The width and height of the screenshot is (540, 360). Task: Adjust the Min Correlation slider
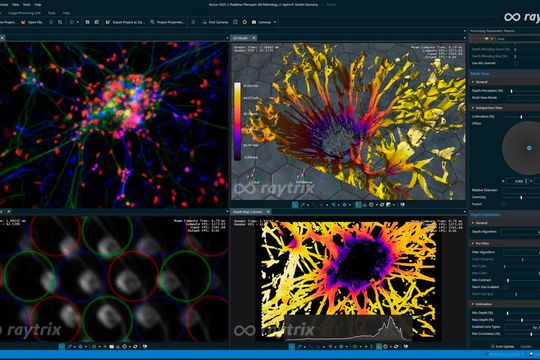531,334
